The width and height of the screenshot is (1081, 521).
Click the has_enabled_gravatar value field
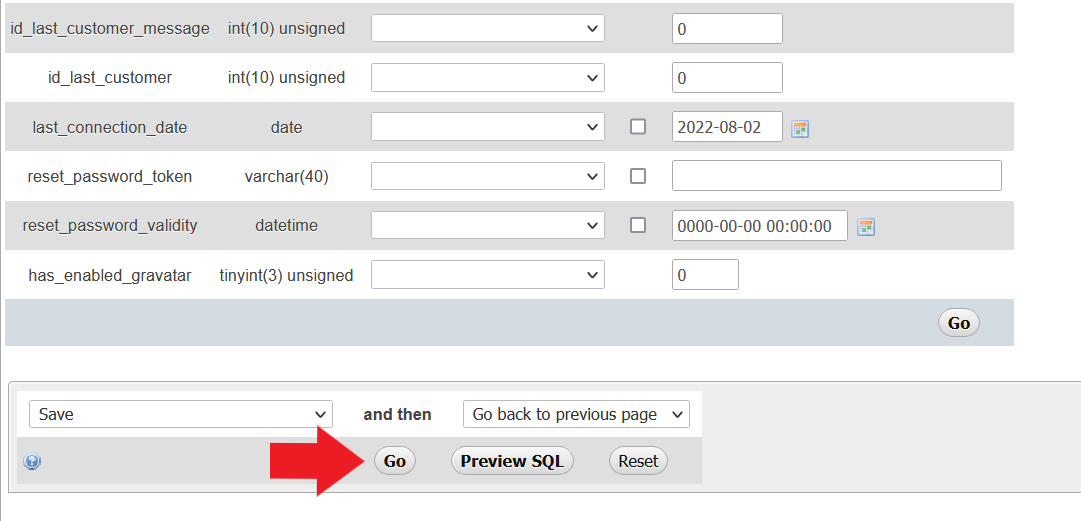click(705, 274)
